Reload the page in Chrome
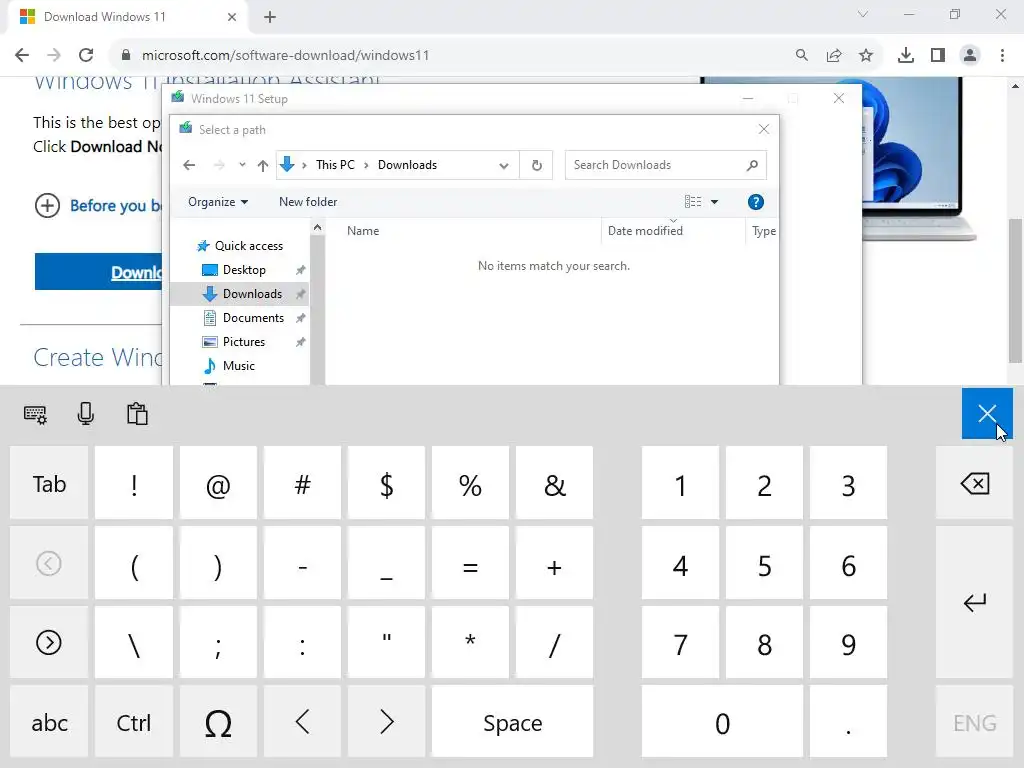Viewport: 1024px width, 768px height. (86, 56)
